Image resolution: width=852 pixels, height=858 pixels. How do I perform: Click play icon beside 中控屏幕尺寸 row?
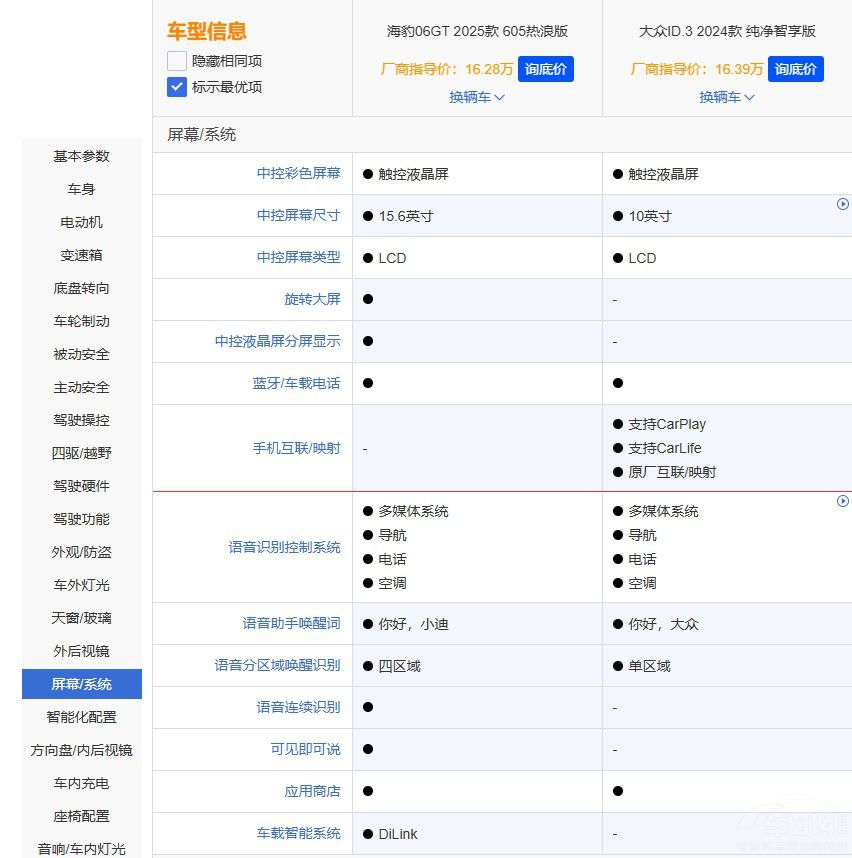click(842, 204)
